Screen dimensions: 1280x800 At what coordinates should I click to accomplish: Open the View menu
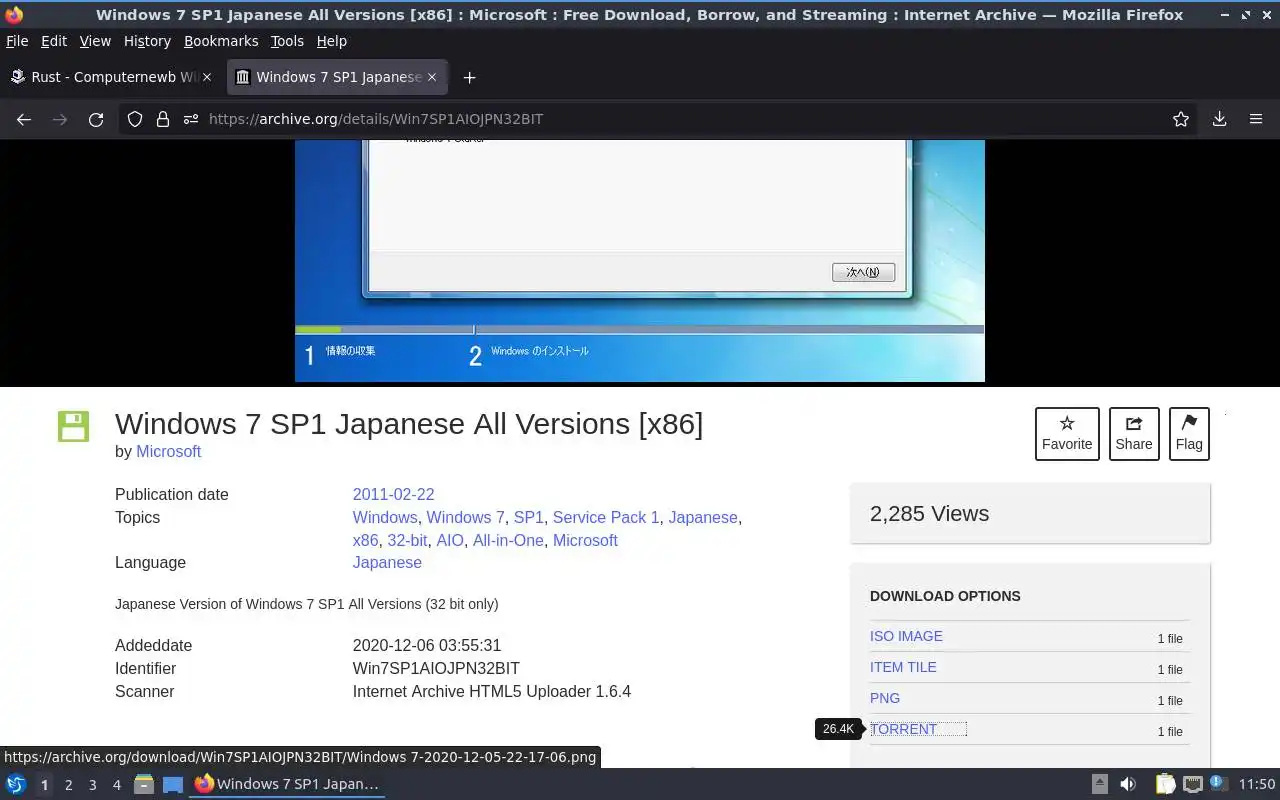coord(95,41)
